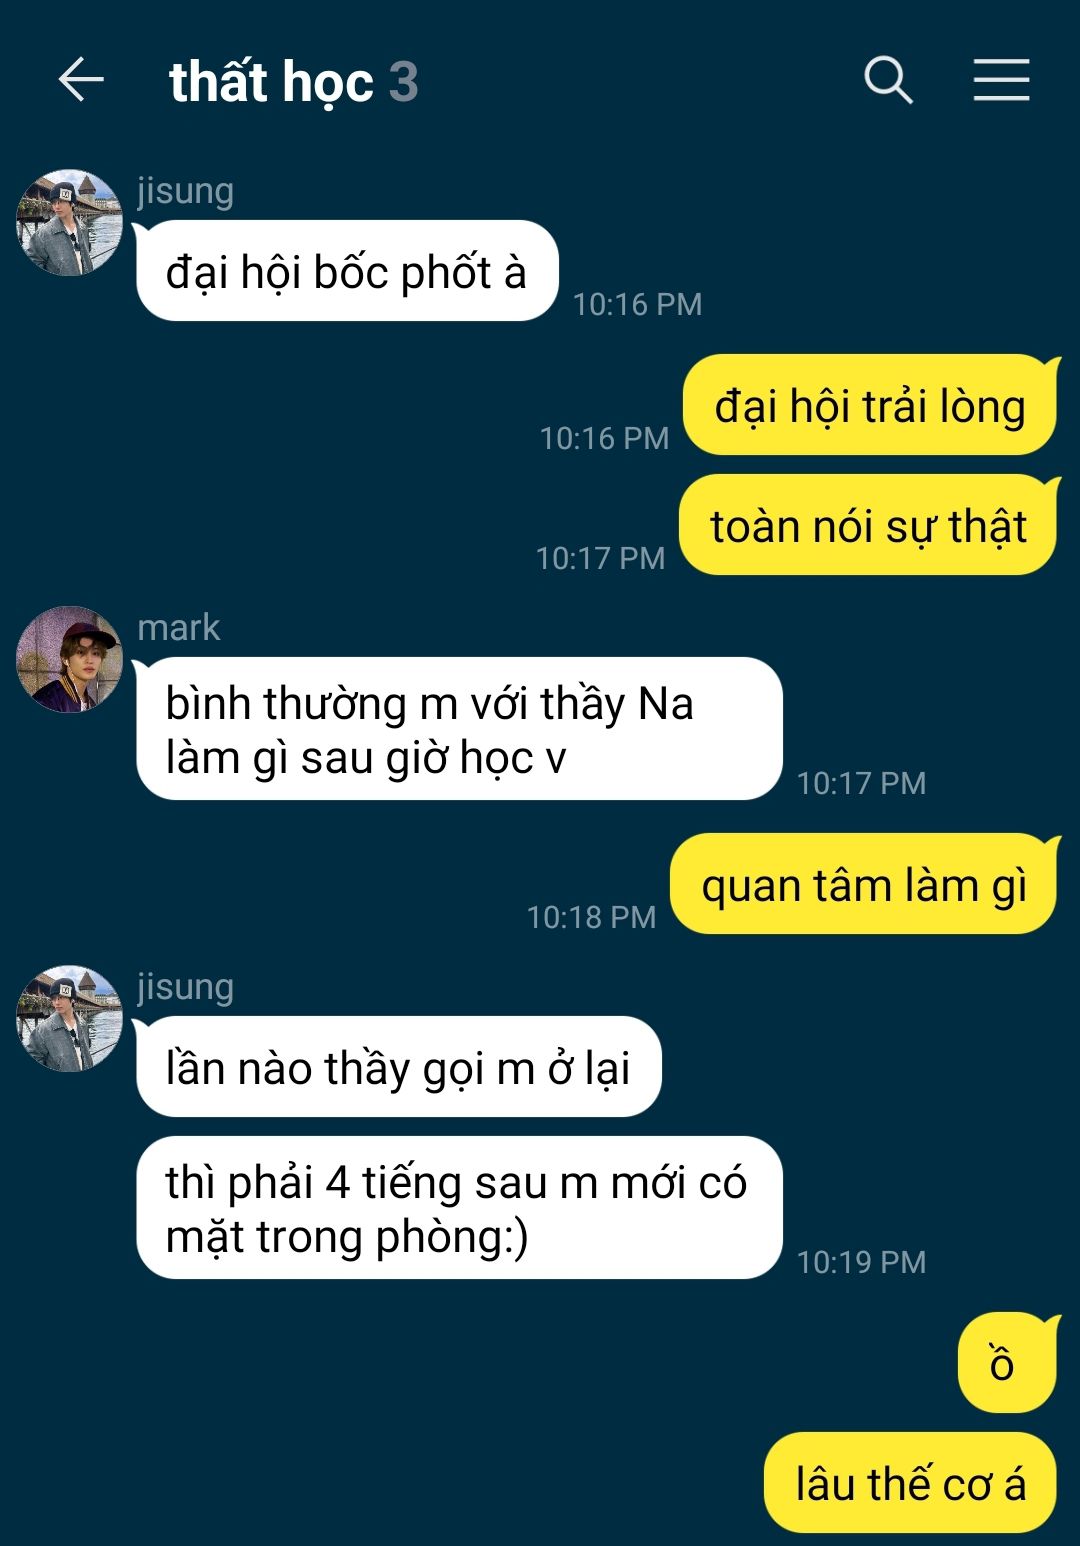
Task: Tap the sender name mark
Action: click(x=178, y=628)
